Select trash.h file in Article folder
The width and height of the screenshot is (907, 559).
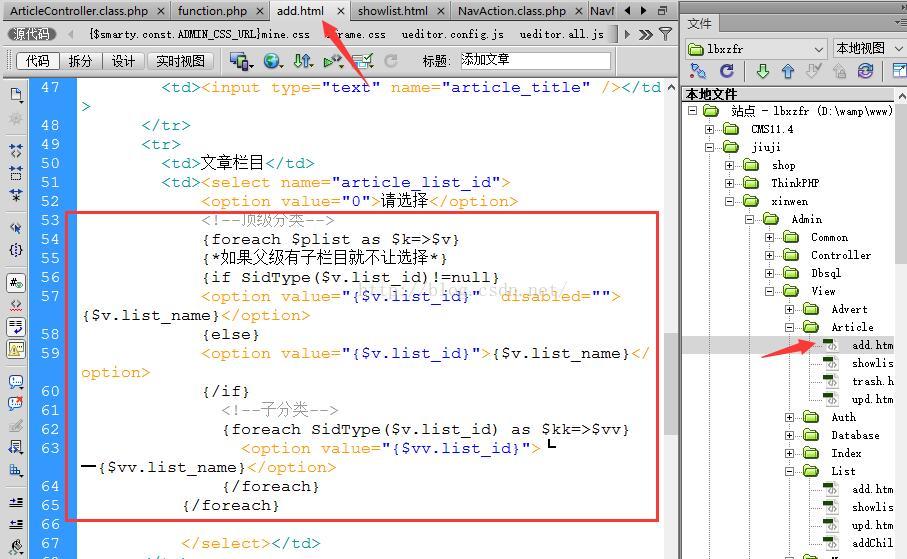coord(872,381)
